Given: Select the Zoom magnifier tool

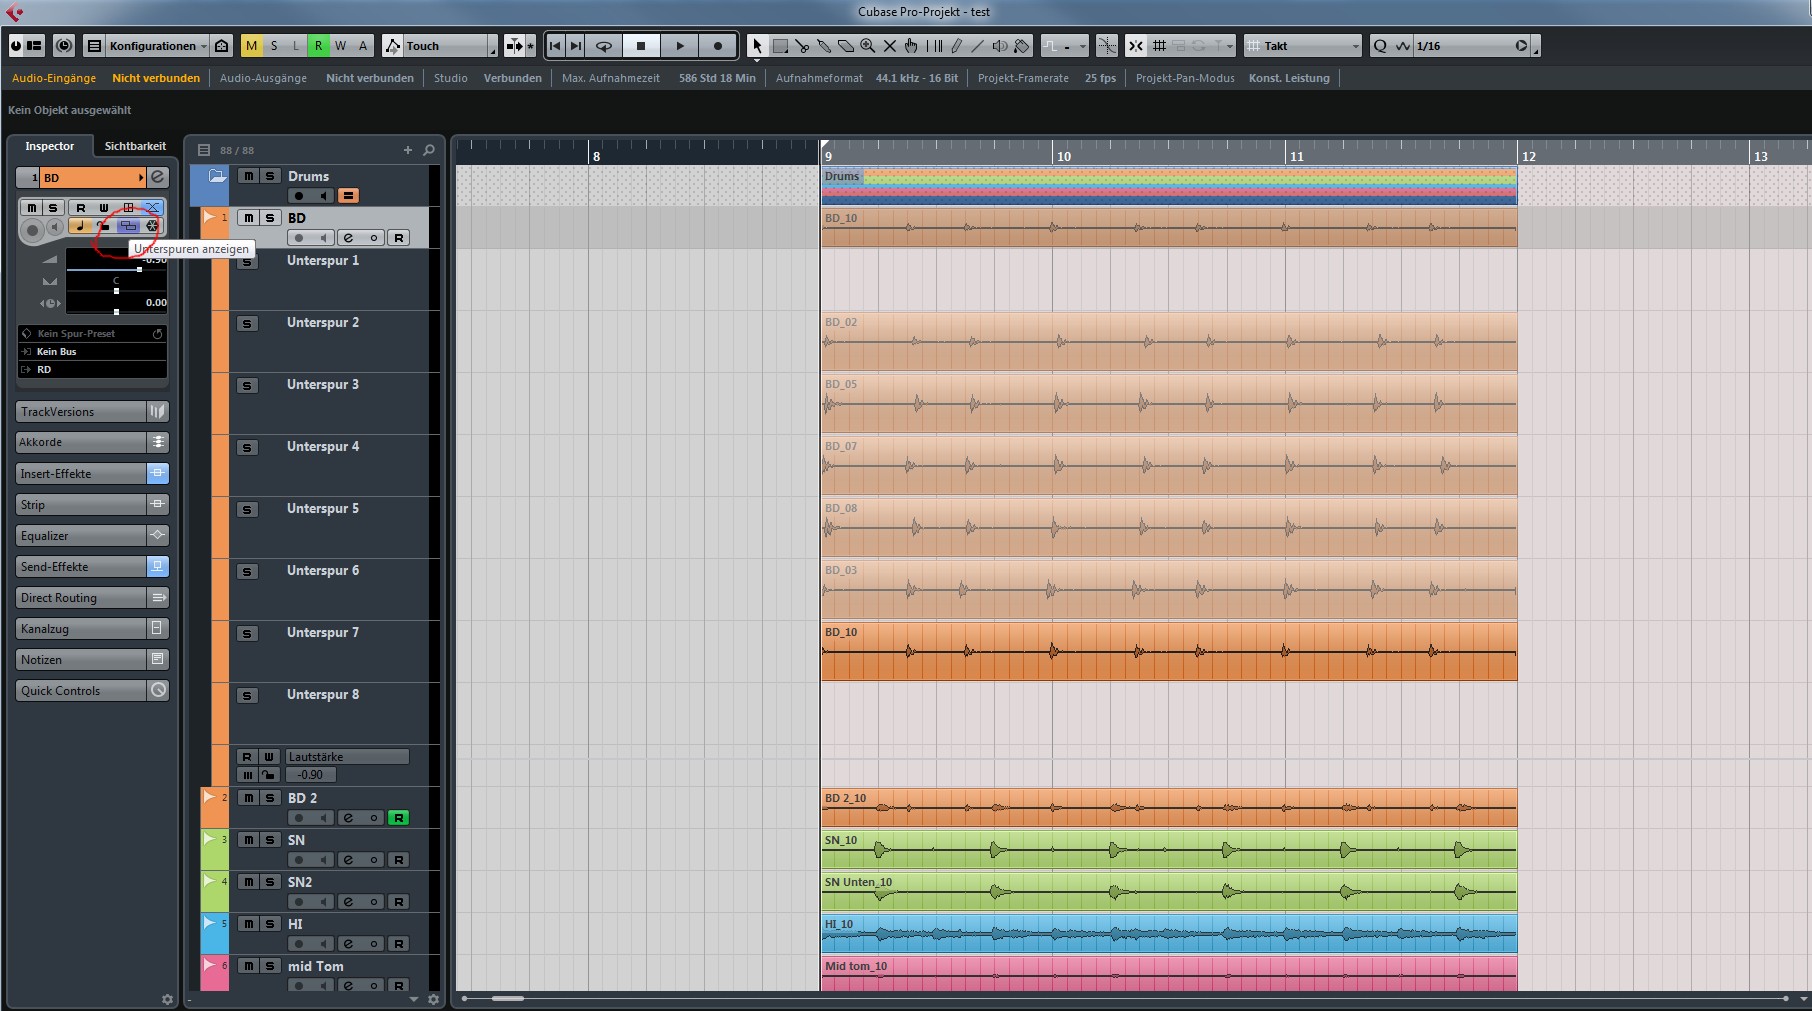Looking at the screenshot, I should coord(868,46).
